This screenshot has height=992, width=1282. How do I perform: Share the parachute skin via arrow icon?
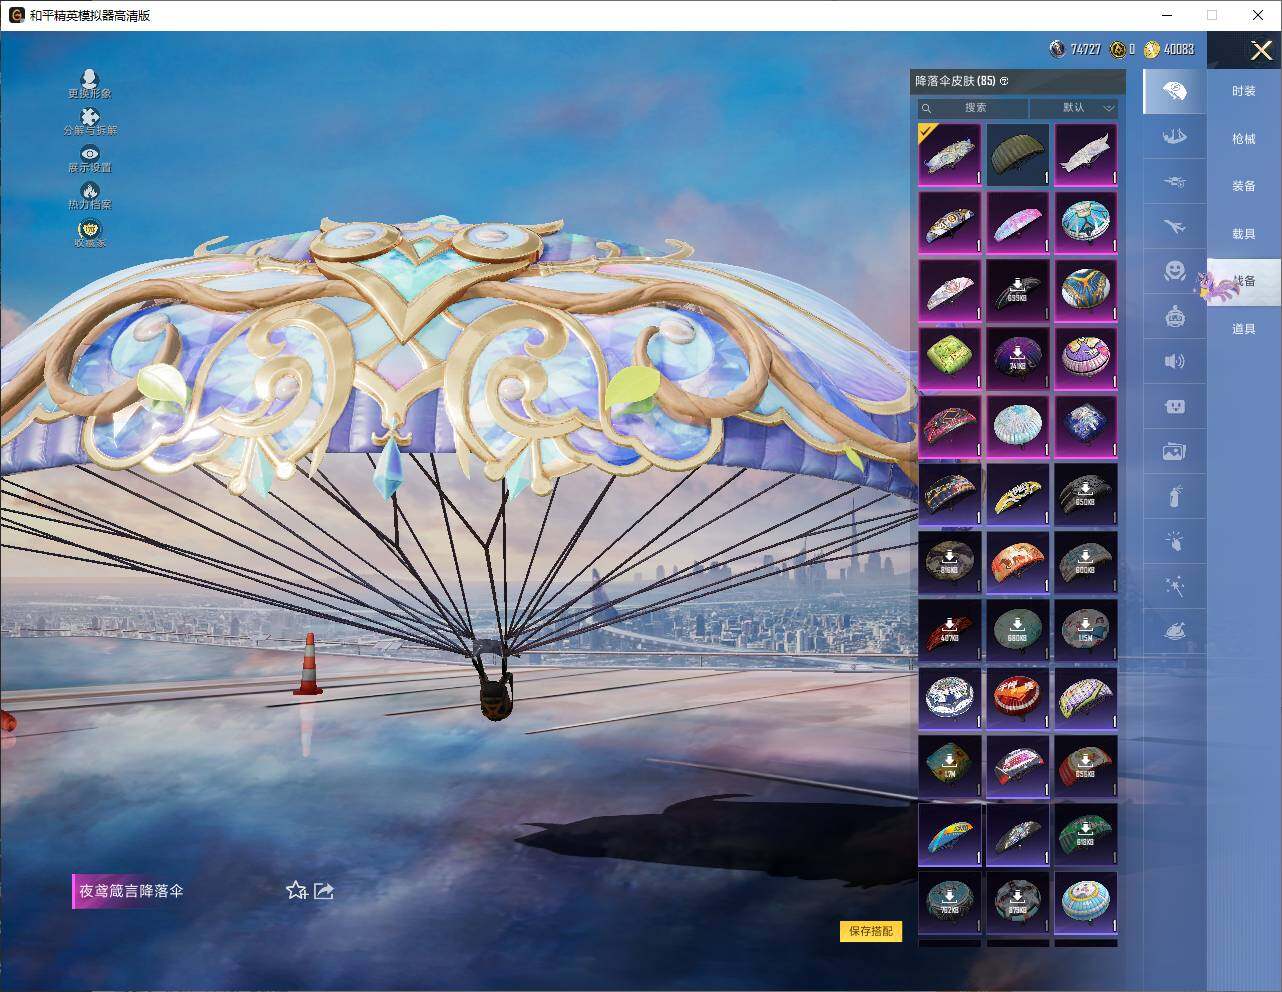[x=324, y=890]
